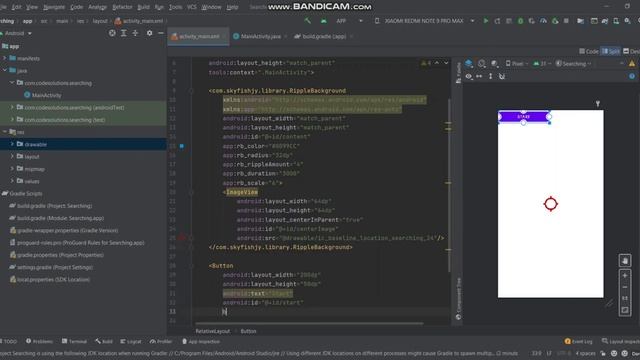This screenshot has height=360, width=640.
Task: Open the Event Log
Action: [x=578, y=341]
